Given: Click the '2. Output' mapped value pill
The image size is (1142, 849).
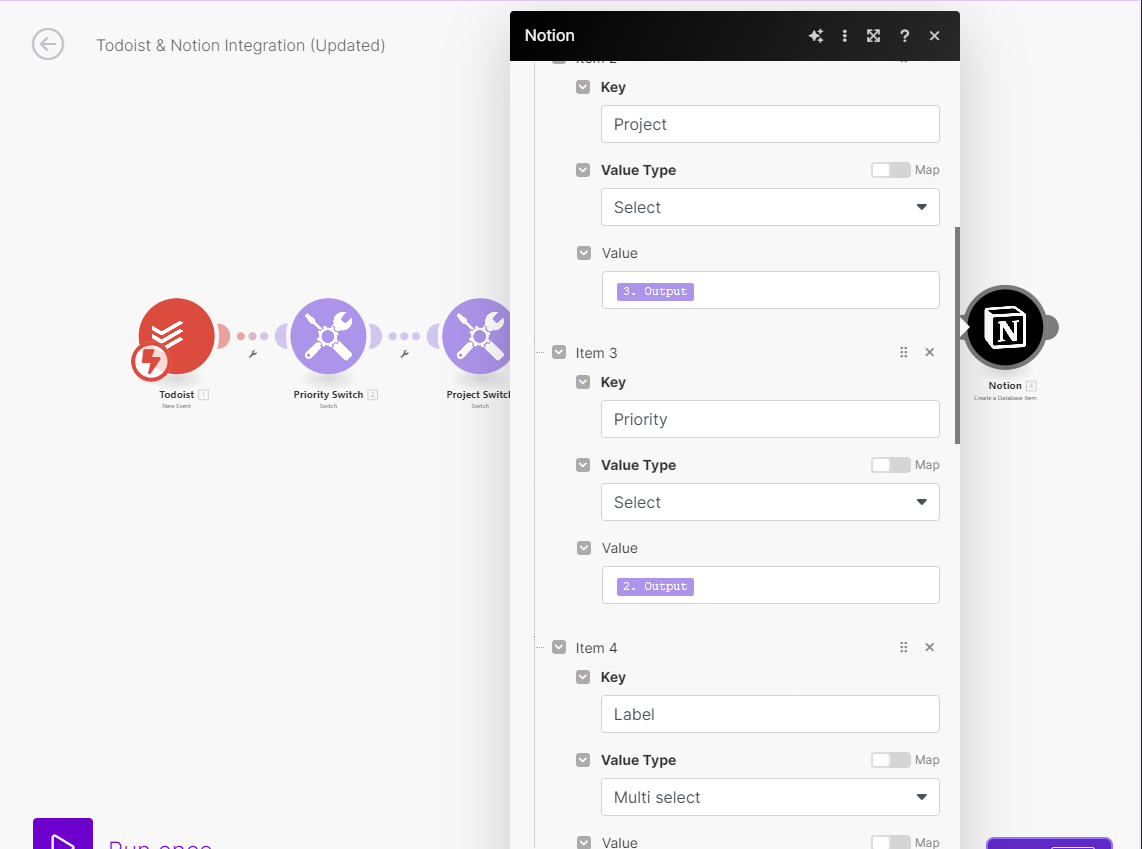Looking at the screenshot, I should [x=655, y=586].
